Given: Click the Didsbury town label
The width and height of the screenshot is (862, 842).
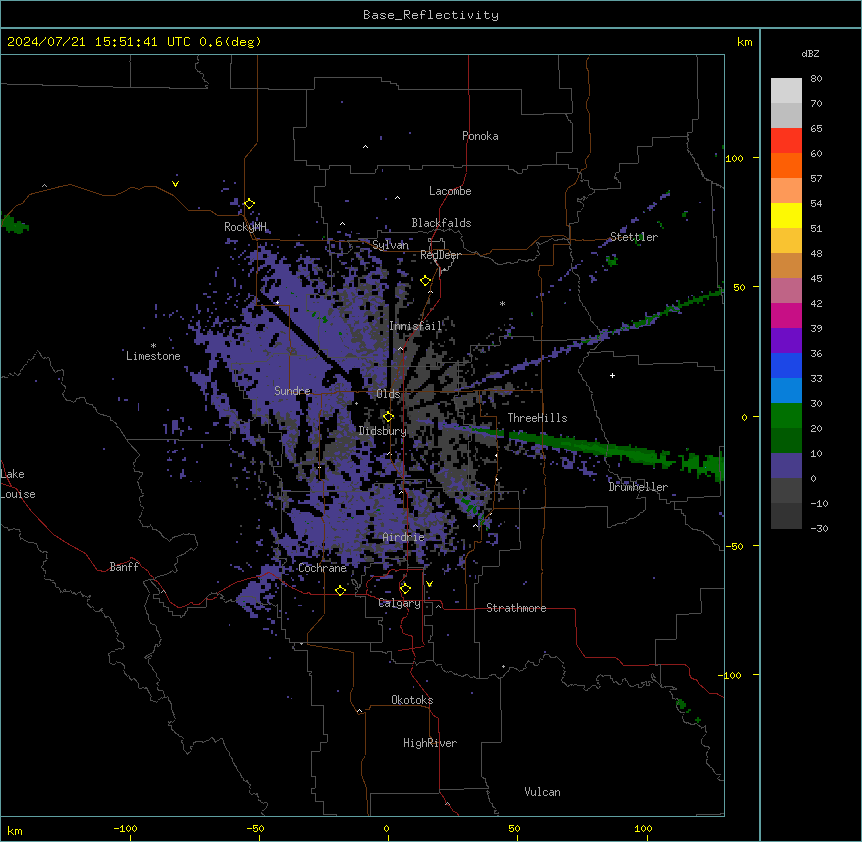Looking at the screenshot, I should tap(383, 431).
